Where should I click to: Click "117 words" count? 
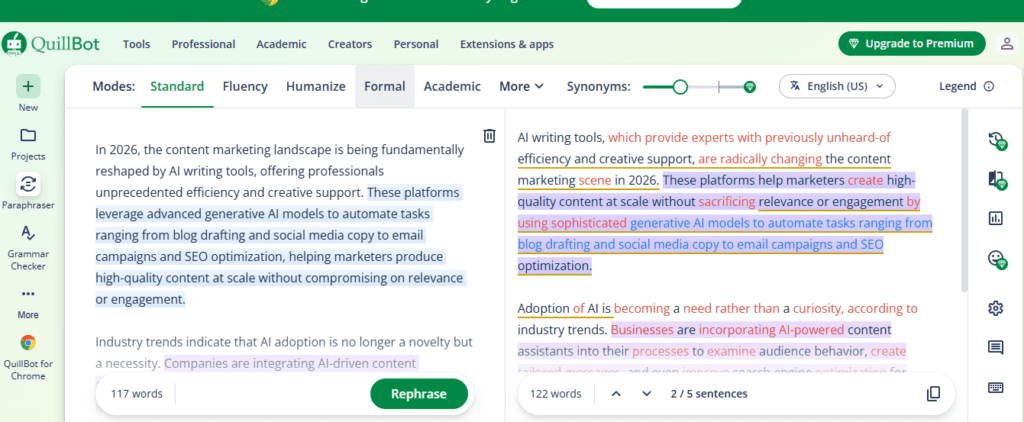pos(136,394)
